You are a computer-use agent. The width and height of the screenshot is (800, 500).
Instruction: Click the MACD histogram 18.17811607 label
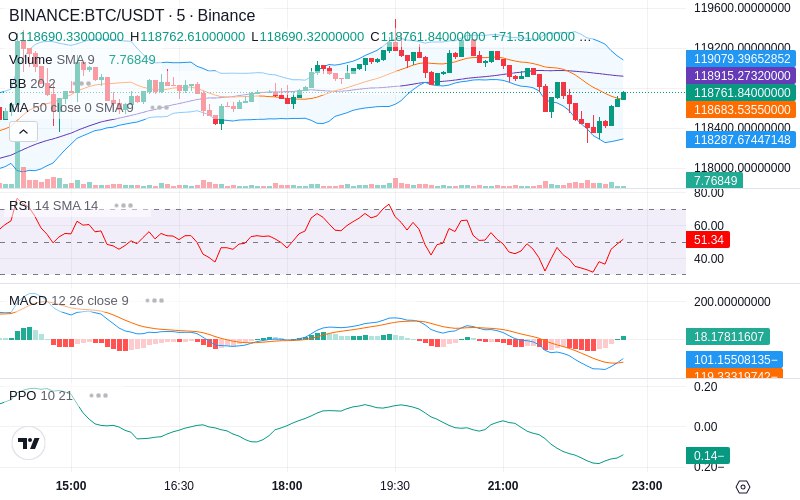tap(728, 336)
